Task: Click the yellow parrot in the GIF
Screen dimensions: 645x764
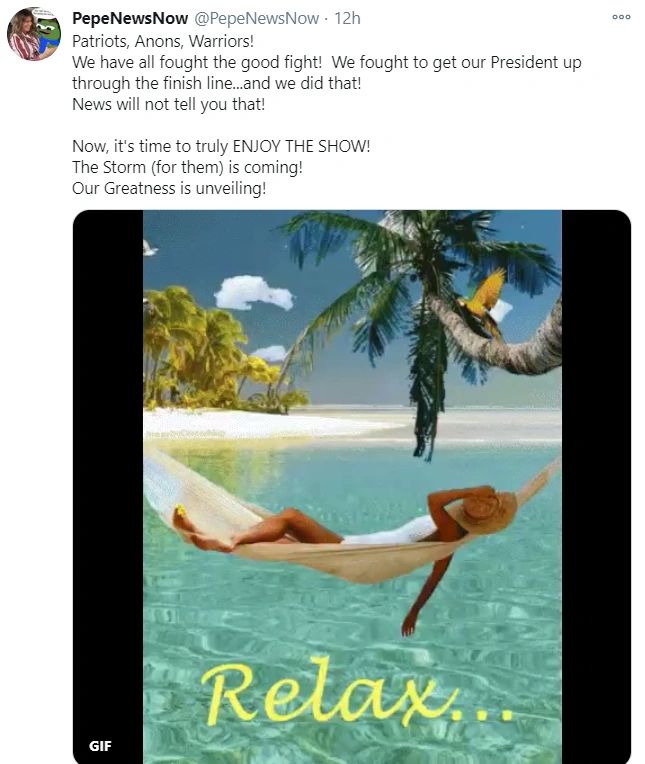Action: [482, 302]
